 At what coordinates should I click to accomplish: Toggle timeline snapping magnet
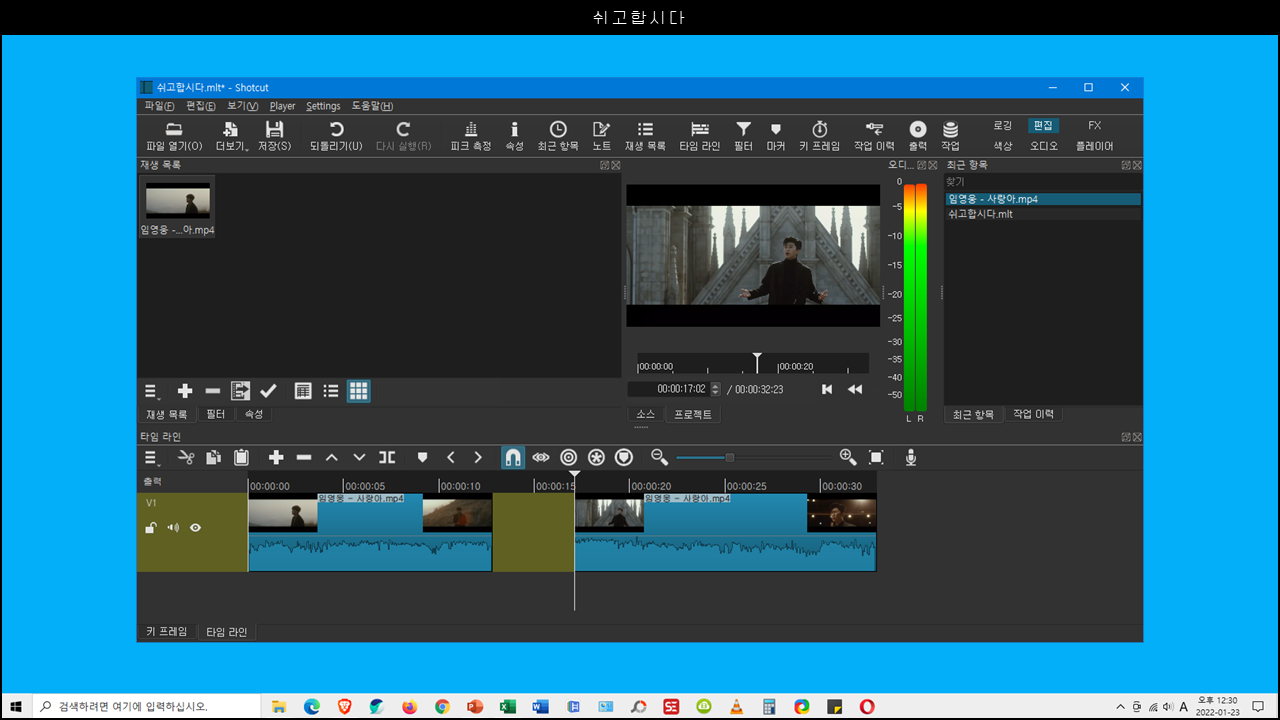coord(512,457)
